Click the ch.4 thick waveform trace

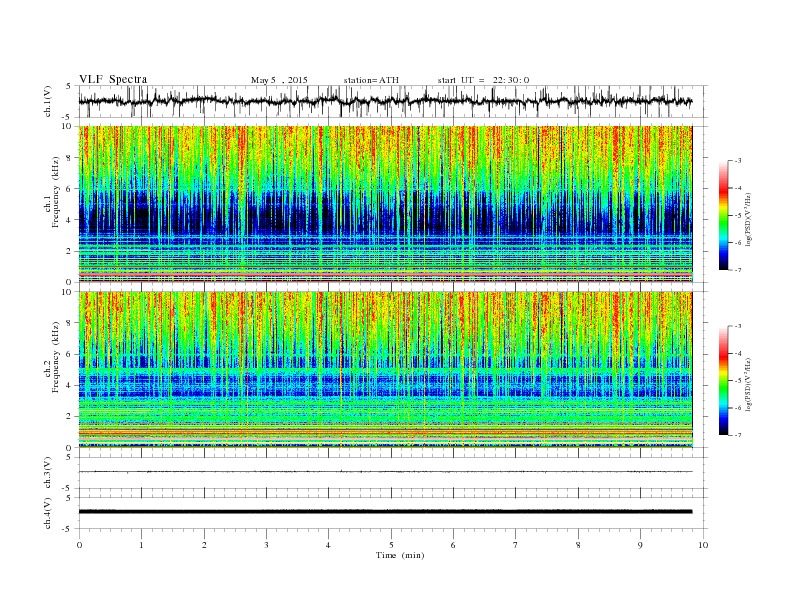click(385, 512)
